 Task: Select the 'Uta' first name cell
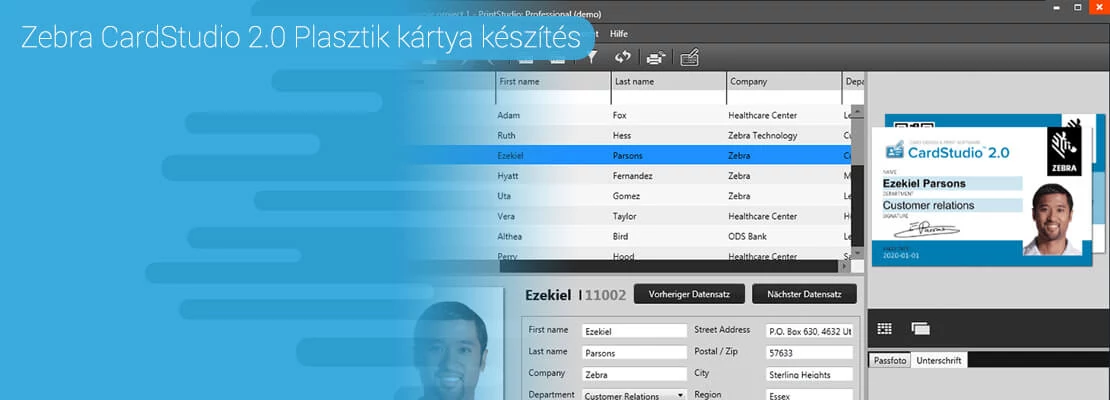503,196
